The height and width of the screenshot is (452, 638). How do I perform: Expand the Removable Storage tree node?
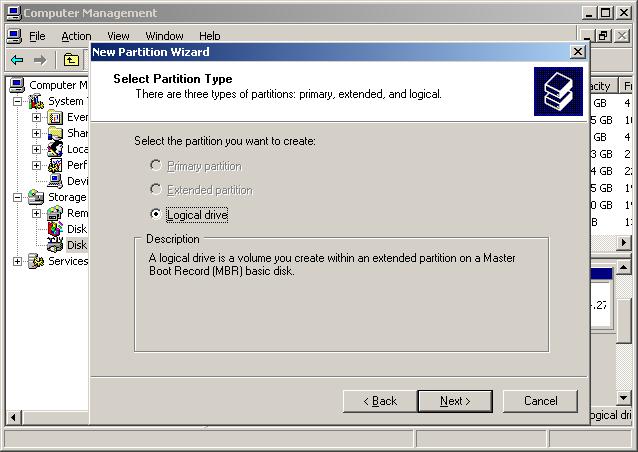[36, 213]
